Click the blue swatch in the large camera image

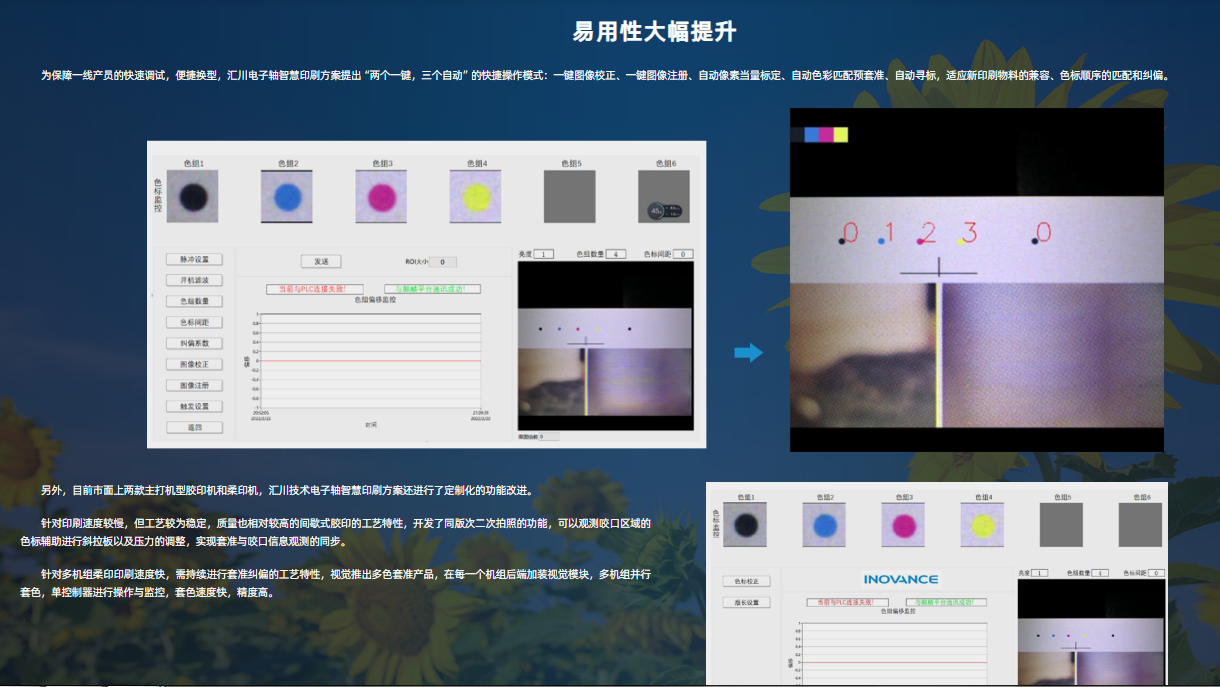[811, 134]
